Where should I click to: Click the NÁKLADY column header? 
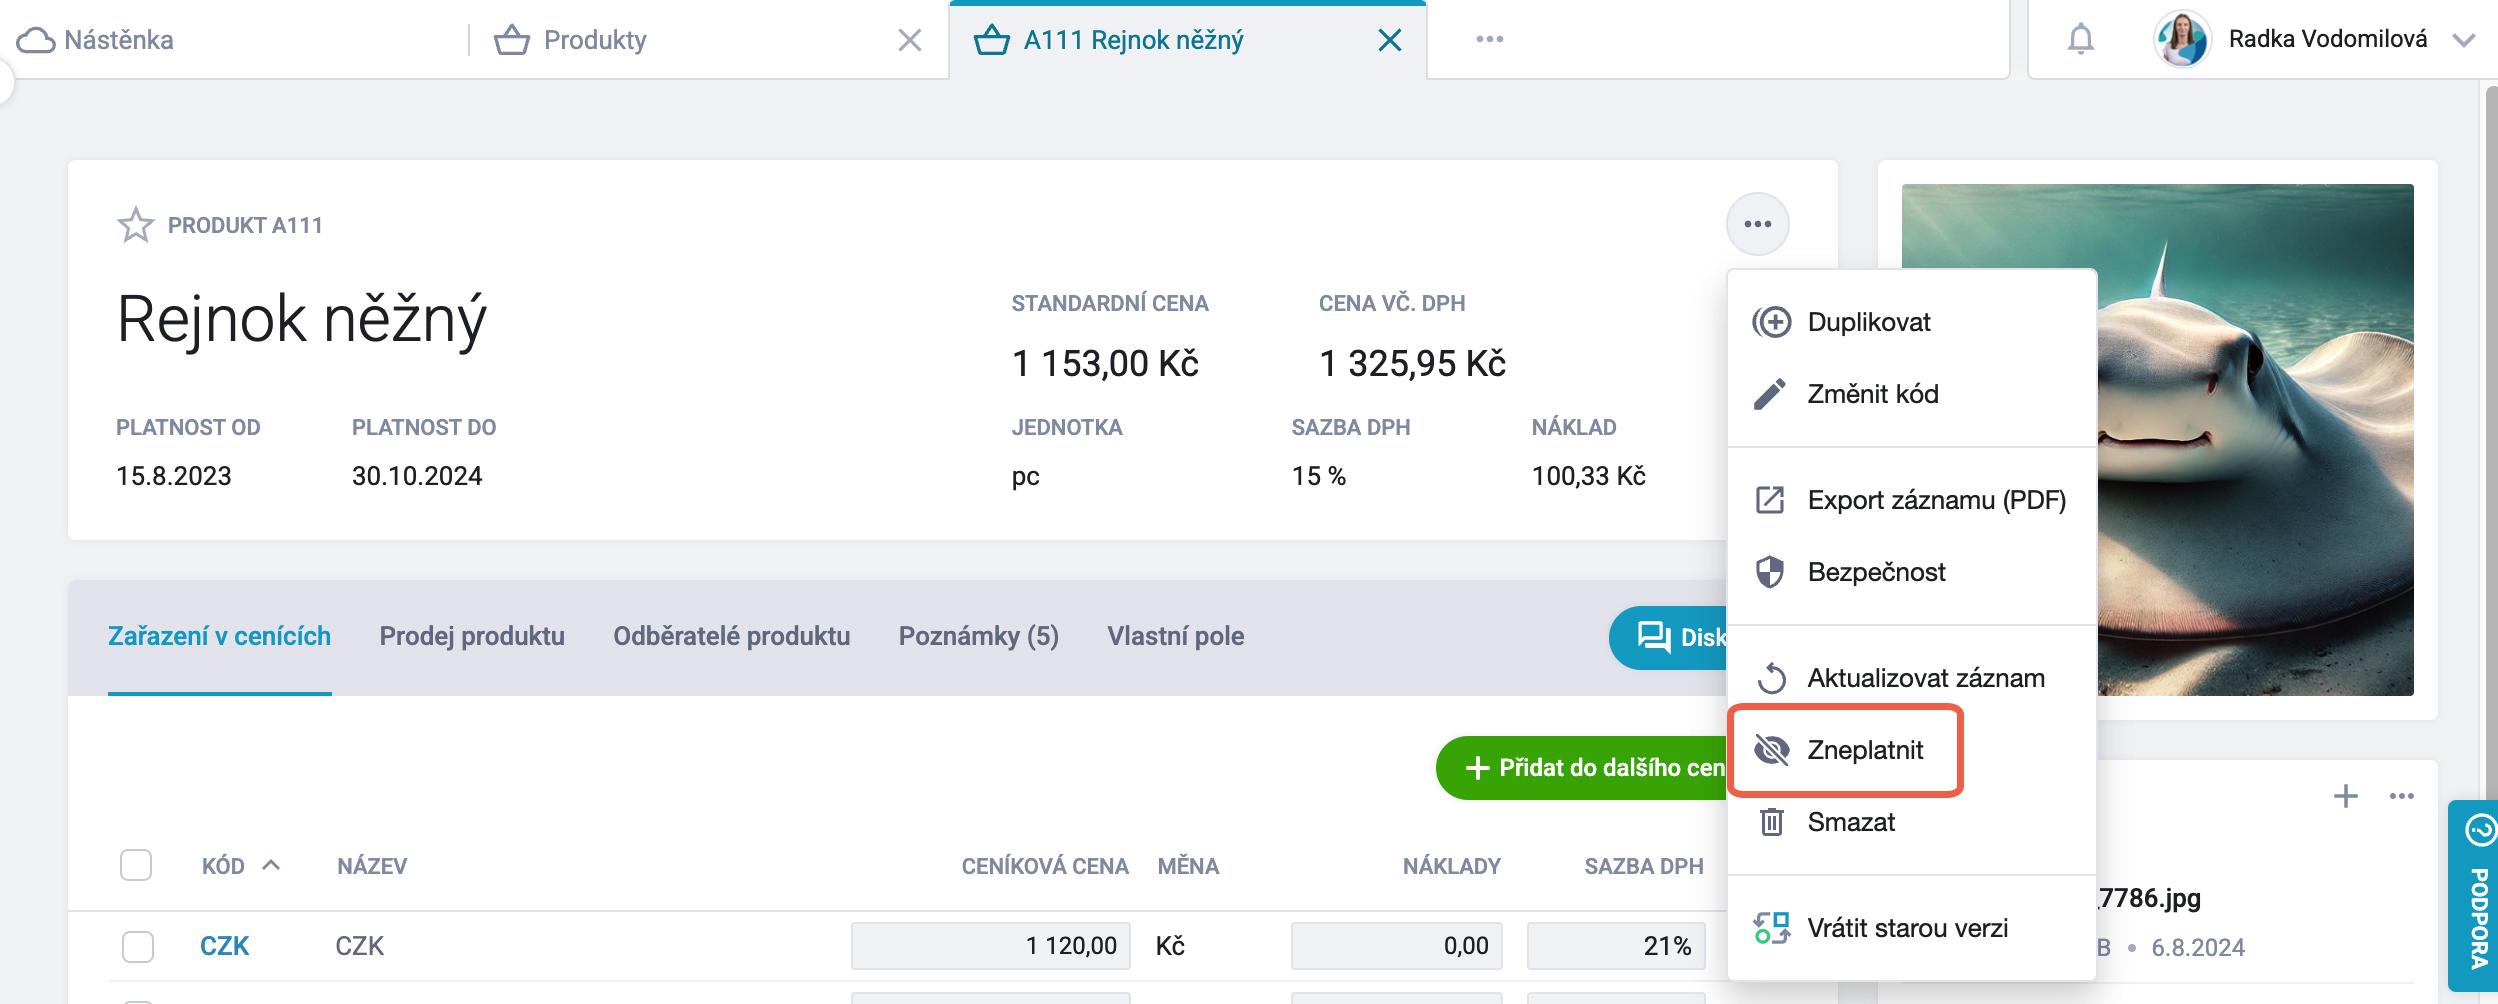[1451, 866]
